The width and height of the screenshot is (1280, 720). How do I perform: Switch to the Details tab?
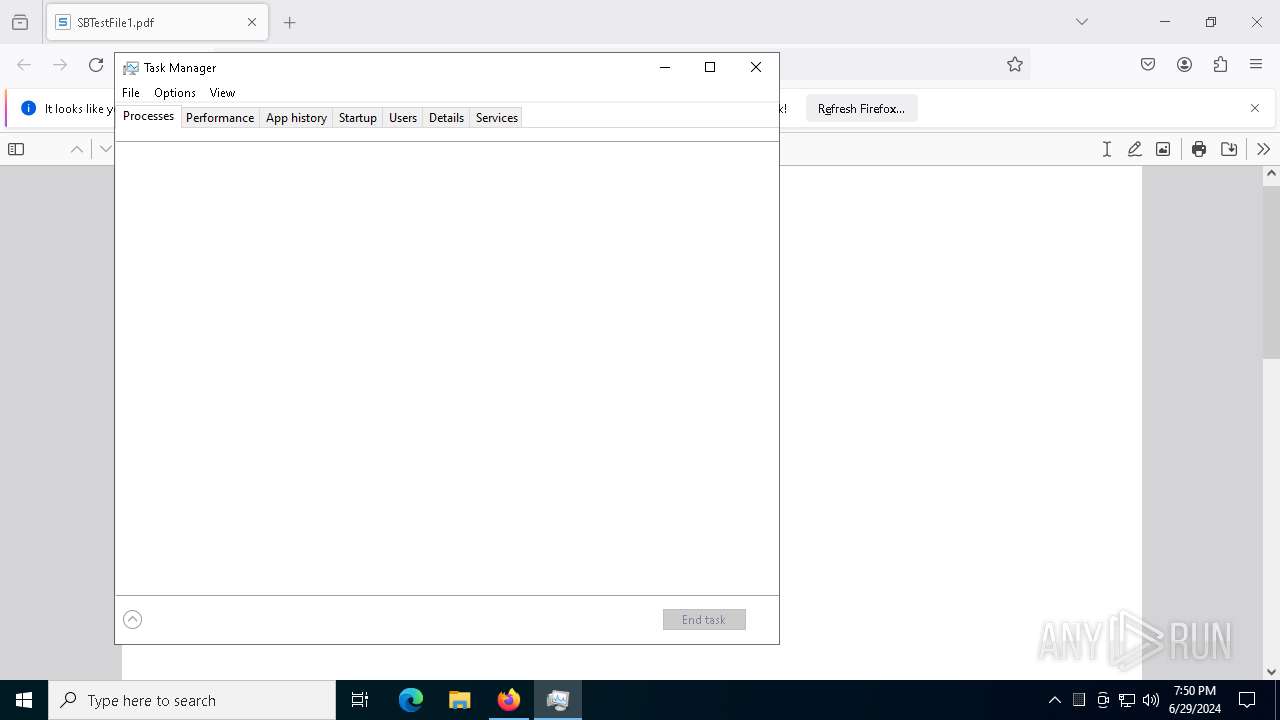pyautogui.click(x=446, y=118)
